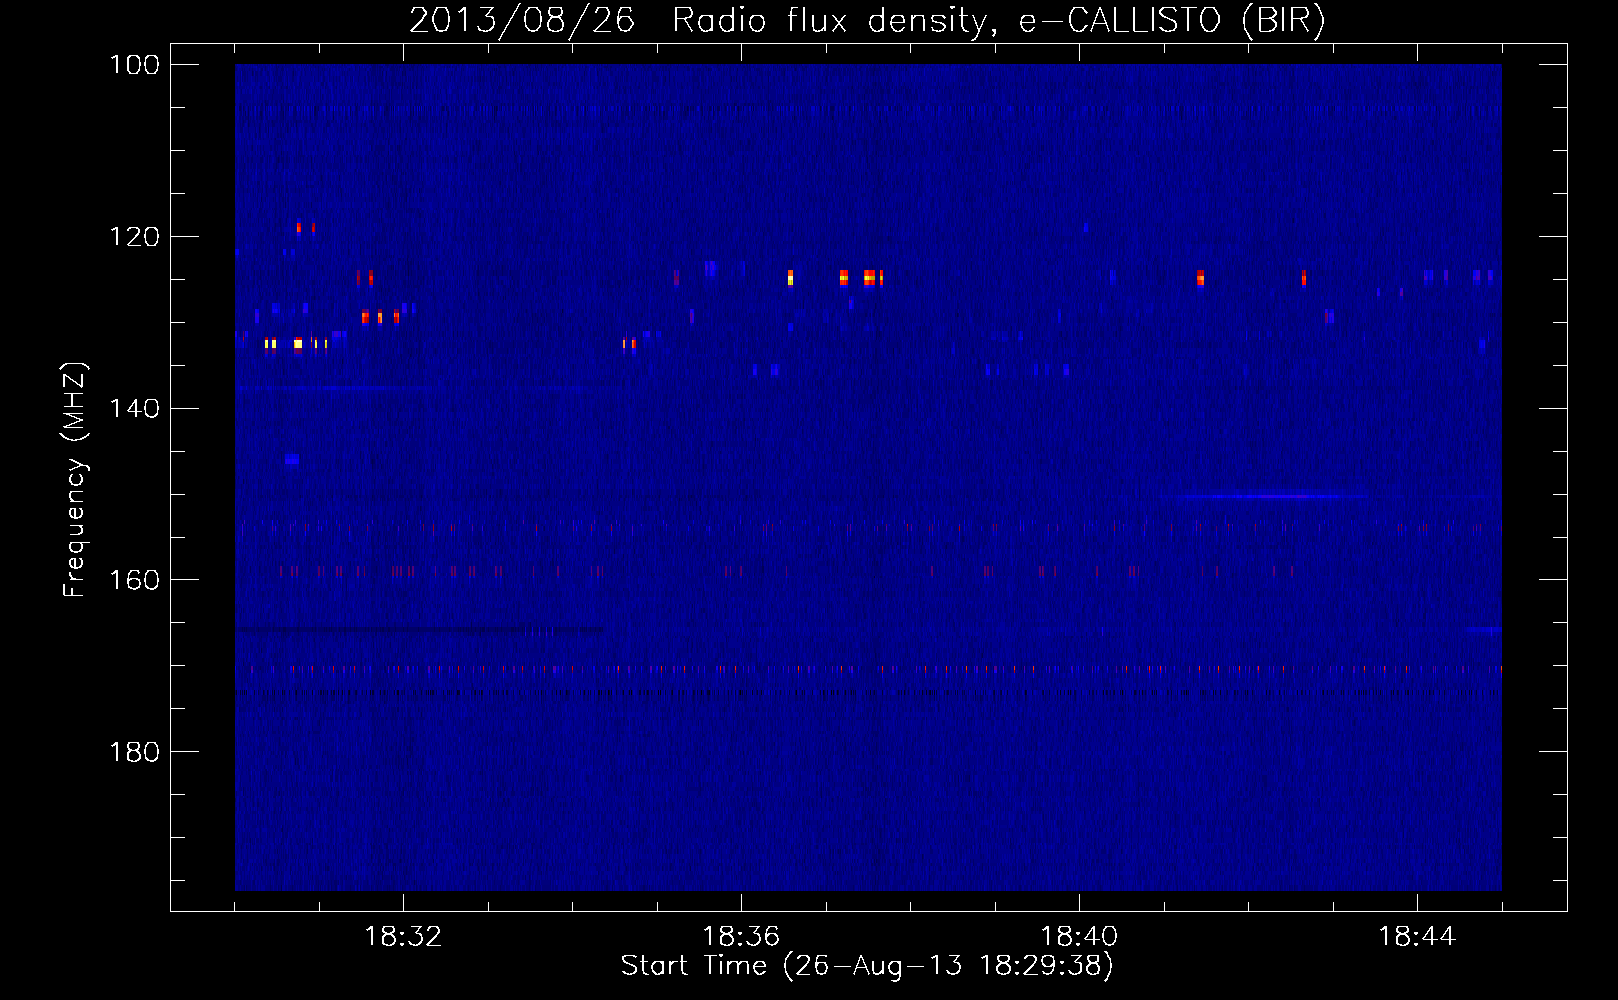Click the 100 frequency tick label

coord(134,65)
